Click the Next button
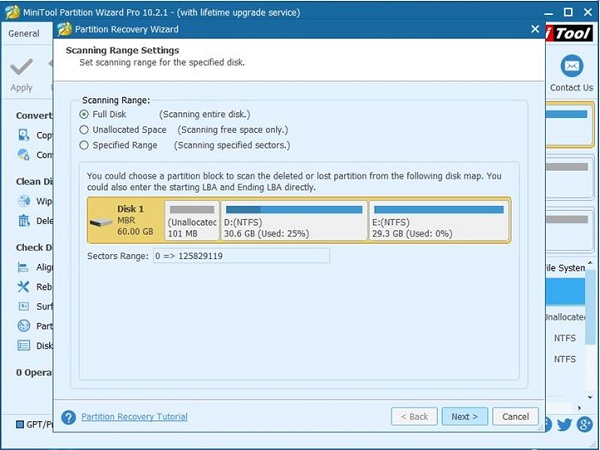 tap(465, 416)
